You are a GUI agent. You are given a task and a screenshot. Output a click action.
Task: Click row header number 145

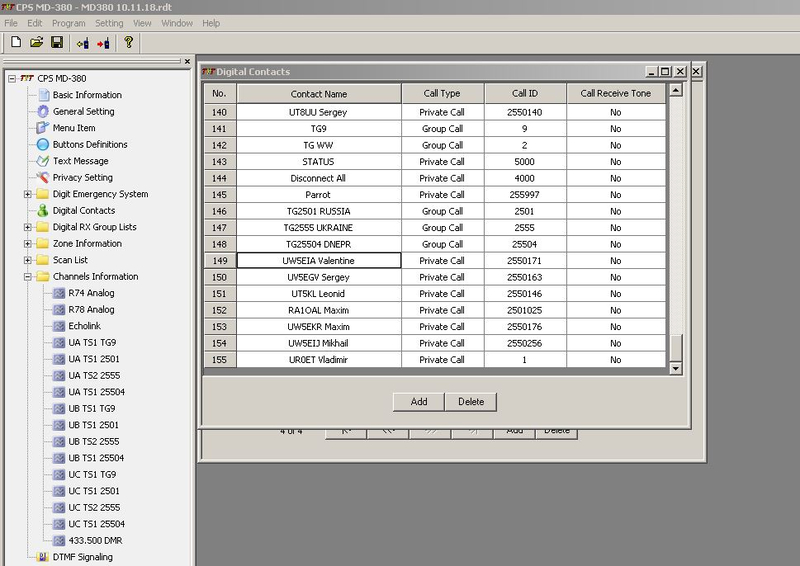click(220, 194)
